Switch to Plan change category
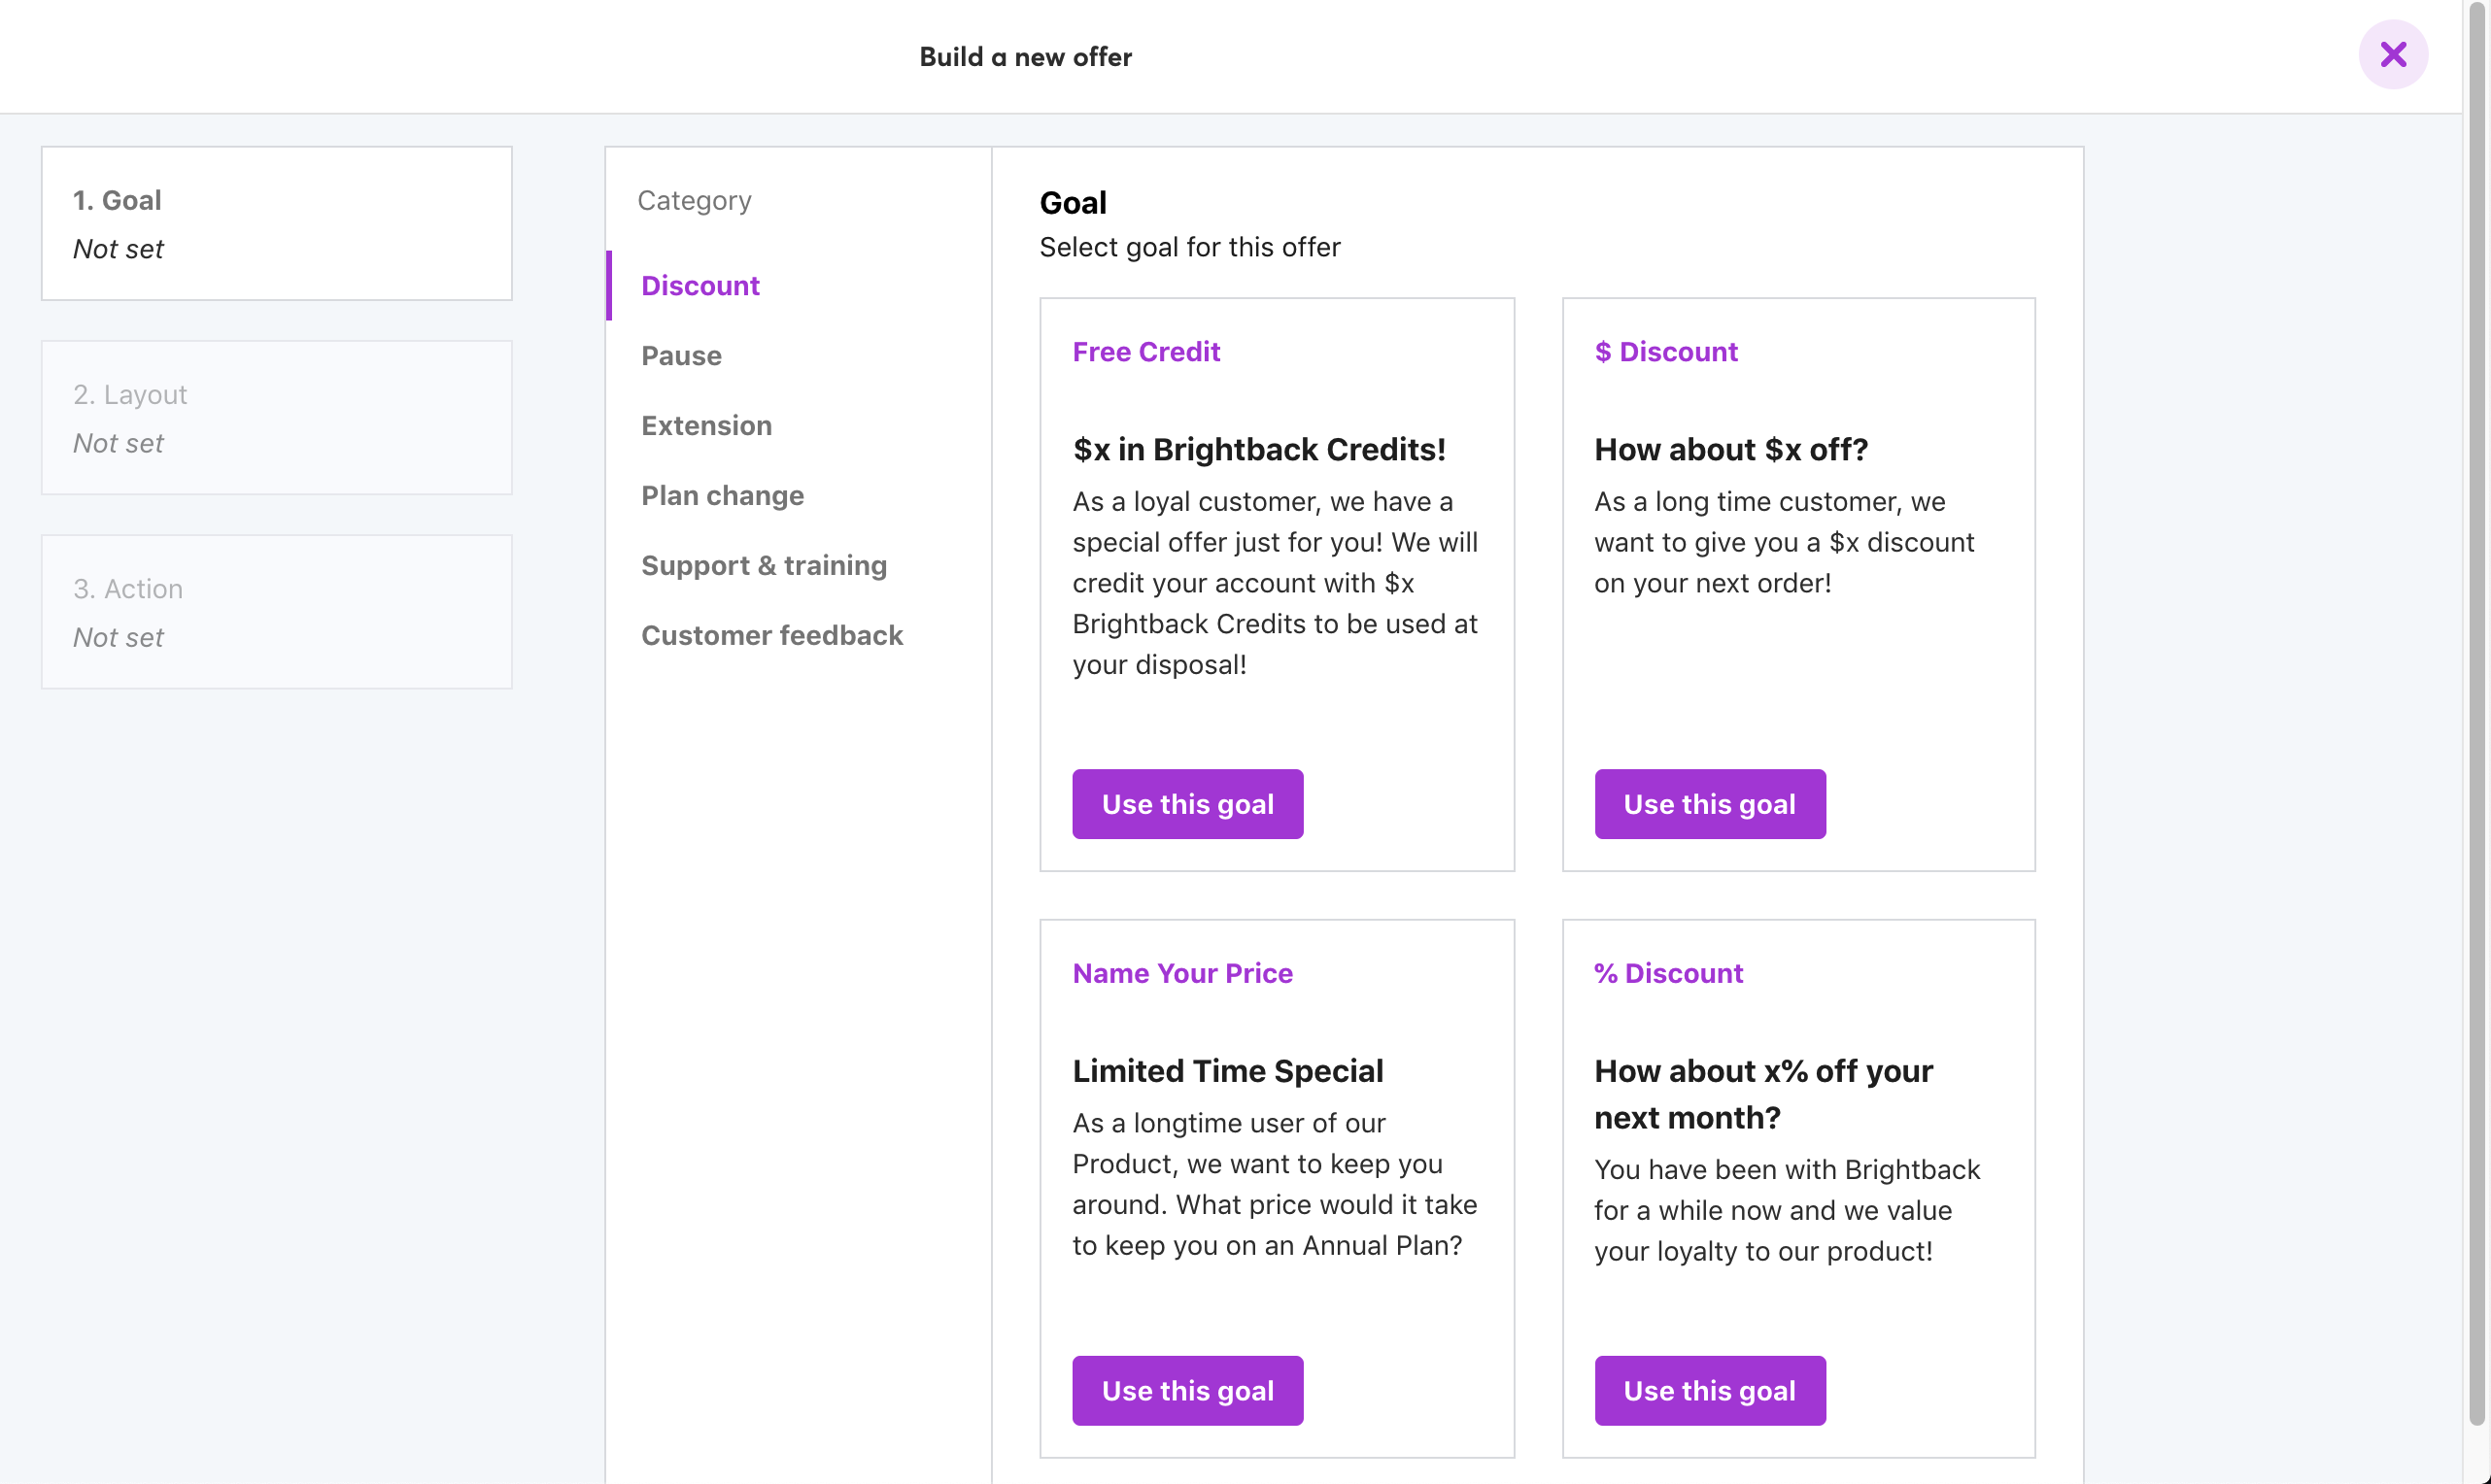Viewport: 2491px width, 1484px height. (x=722, y=496)
